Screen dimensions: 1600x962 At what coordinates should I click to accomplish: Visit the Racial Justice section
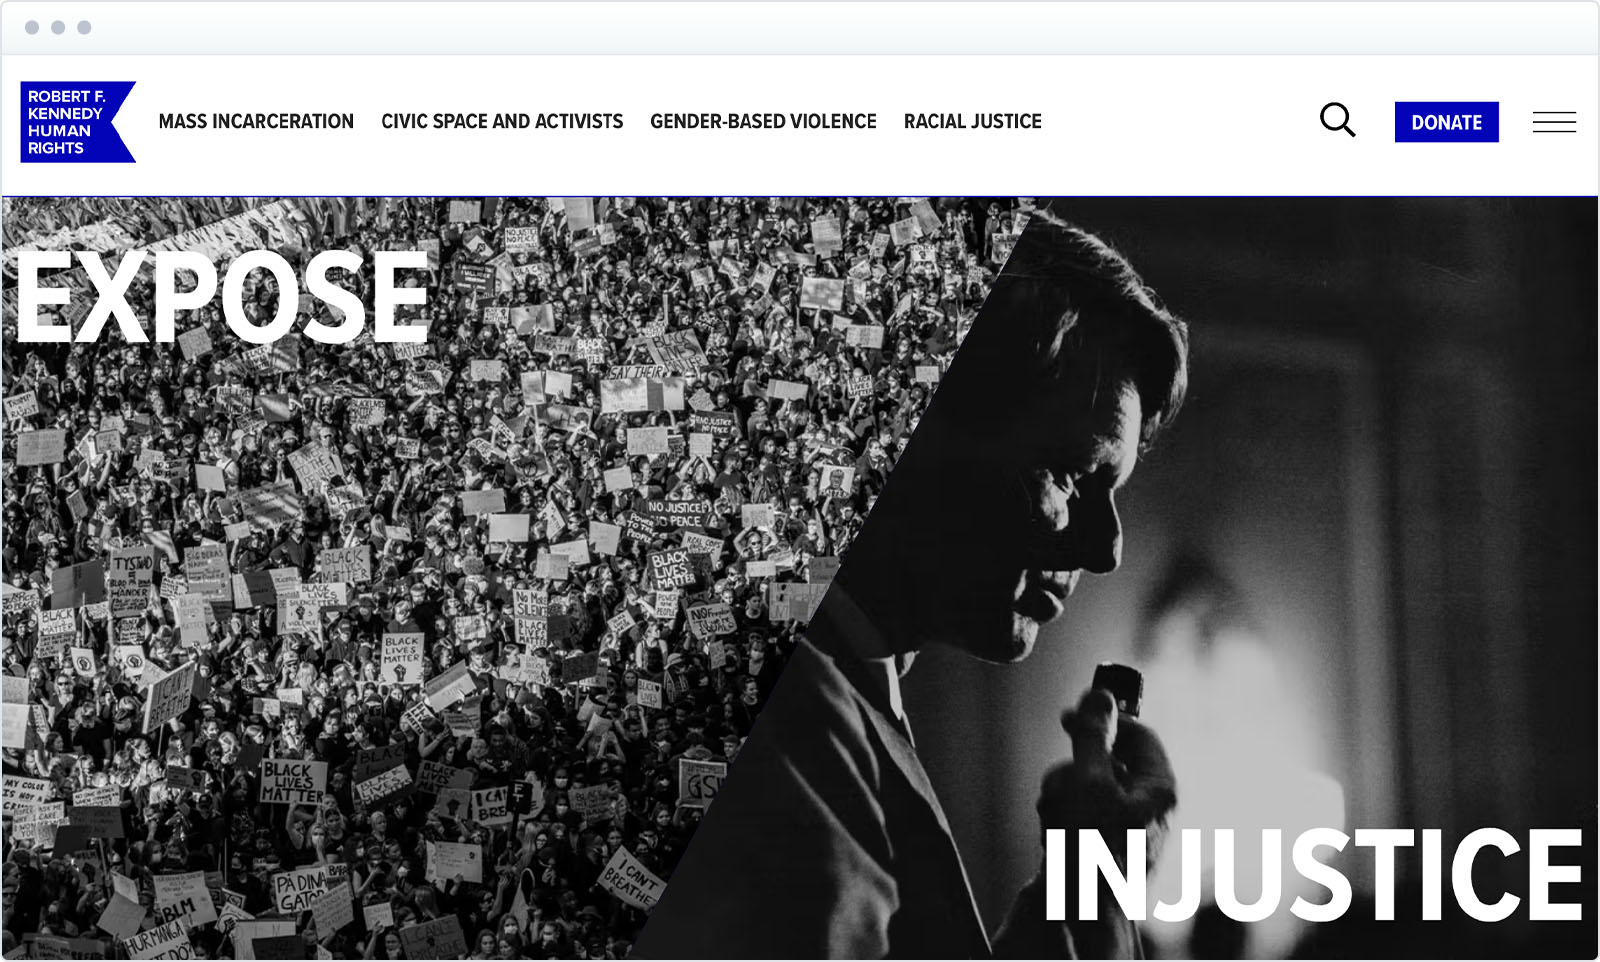pos(973,121)
